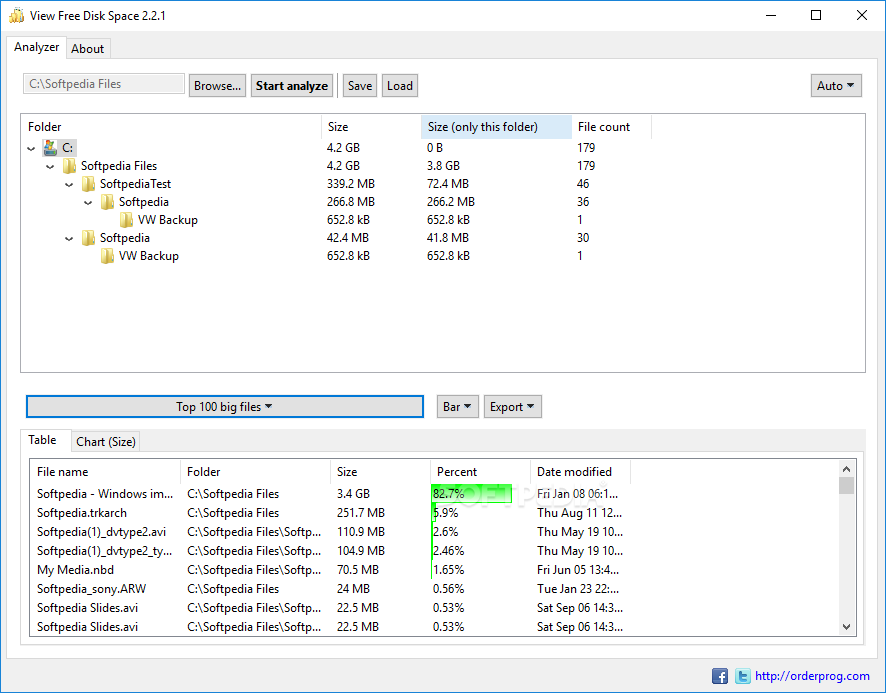Collapse the Softpedia Files tree node
Viewport: 886px width, 693px height.
pos(50,167)
